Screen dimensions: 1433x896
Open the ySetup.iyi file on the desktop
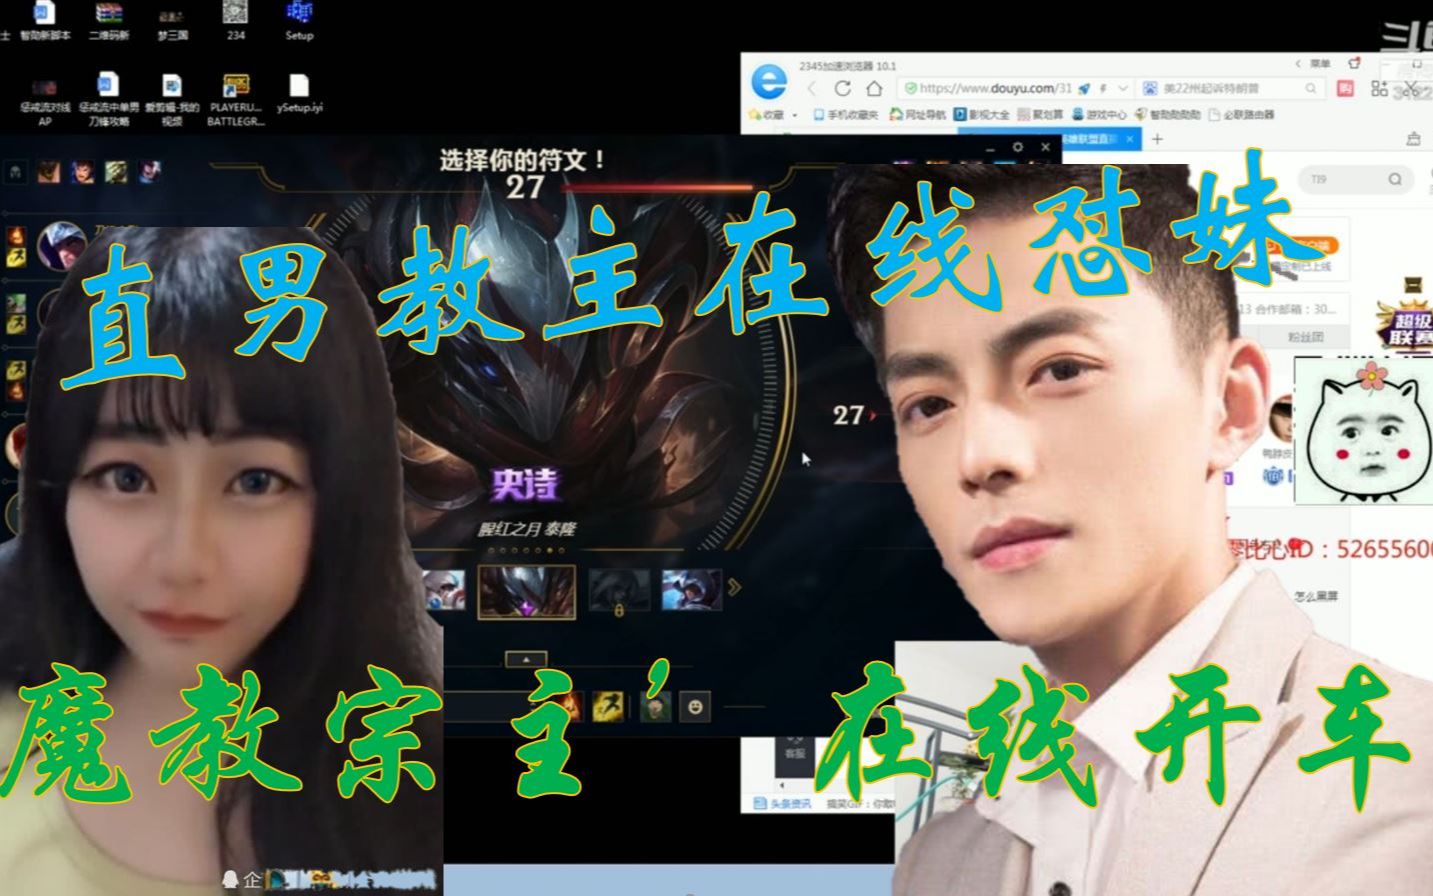299,93
